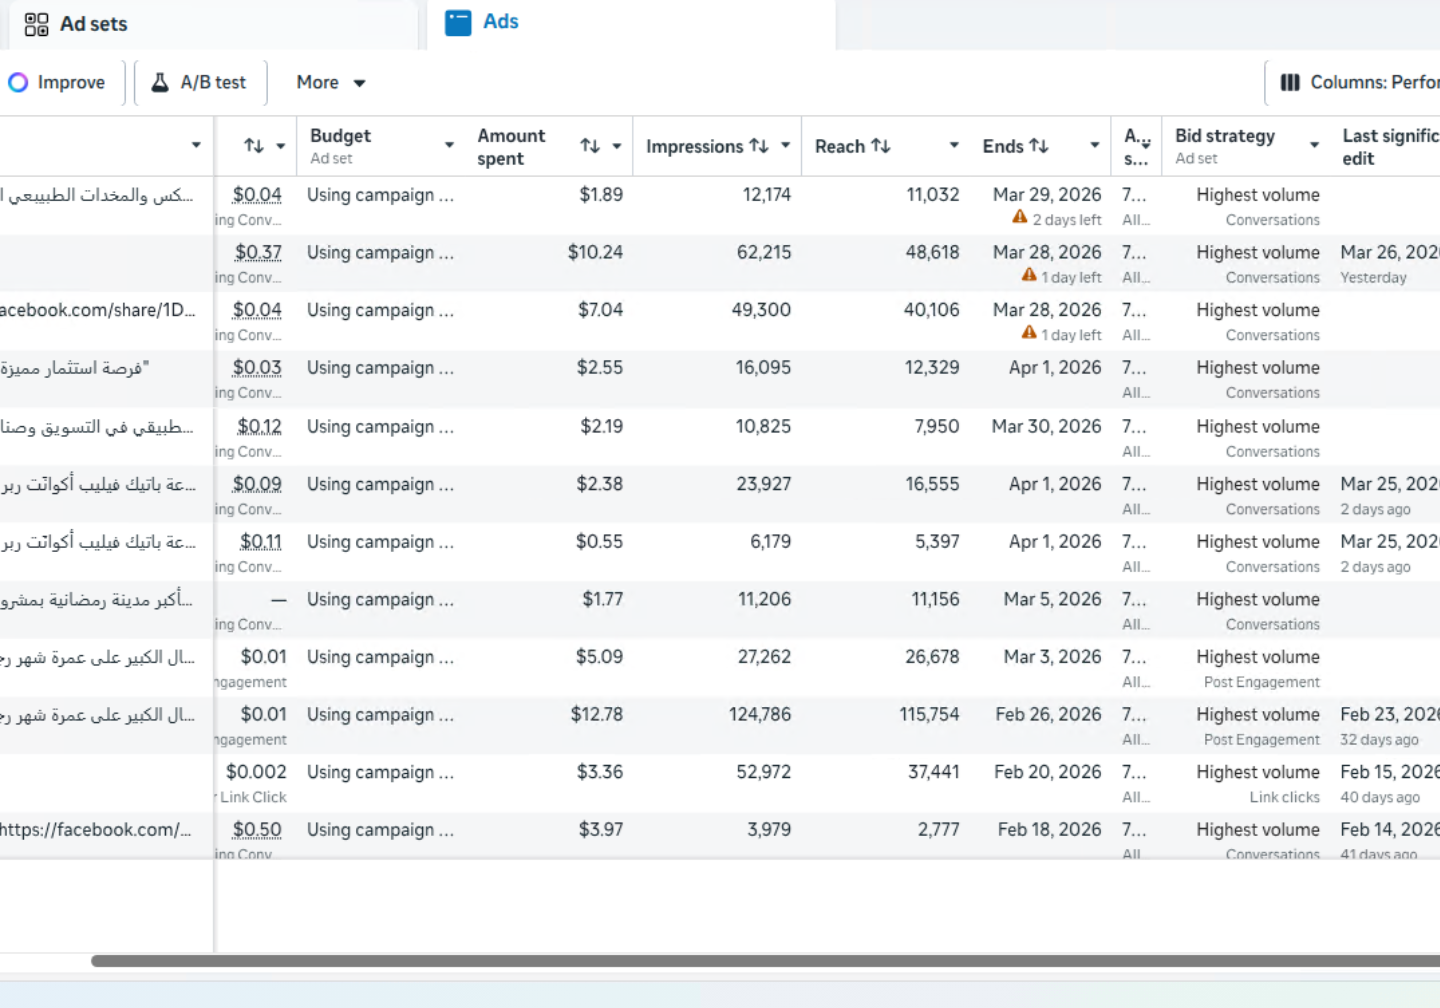The height and width of the screenshot is (1008, 1440).
Task: Click the $0.37 cost value link
Action: coord(258,252)
